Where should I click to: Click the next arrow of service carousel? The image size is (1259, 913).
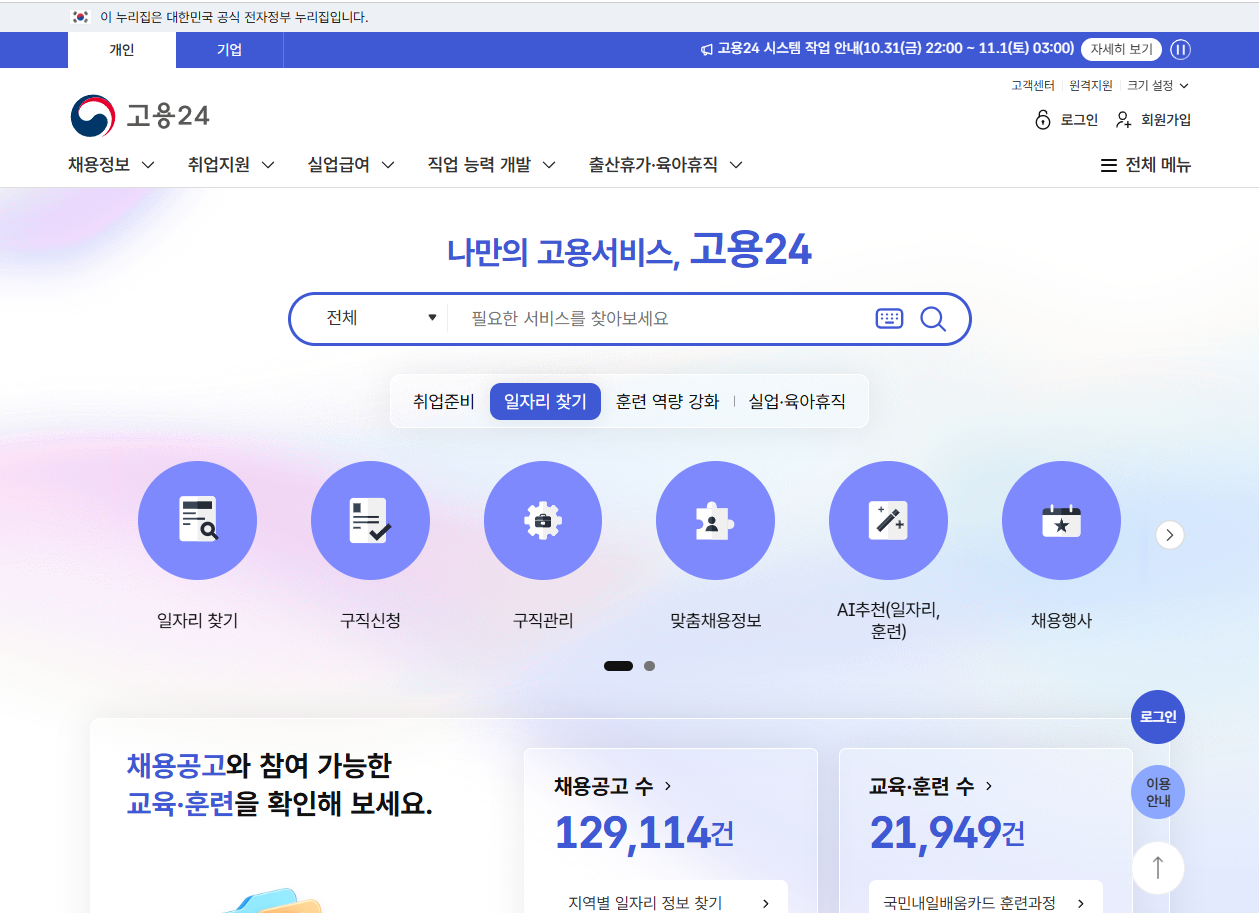tap(1170, 535)
